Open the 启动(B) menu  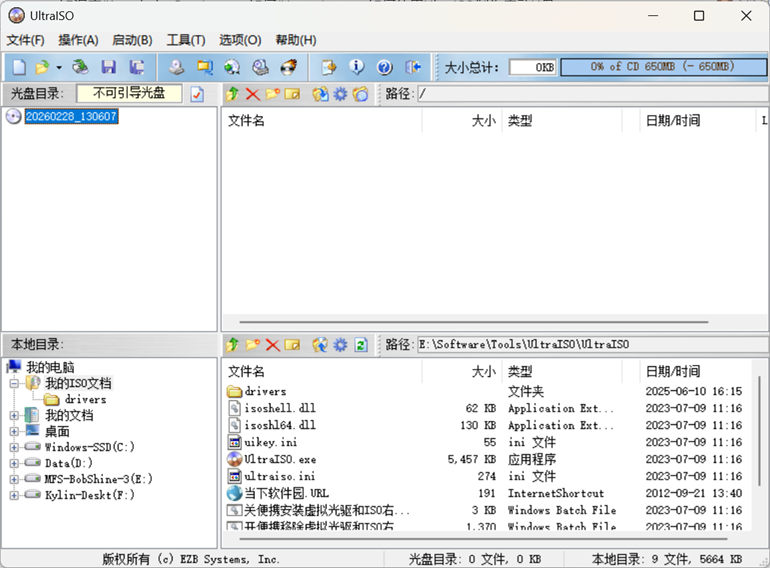132,40
